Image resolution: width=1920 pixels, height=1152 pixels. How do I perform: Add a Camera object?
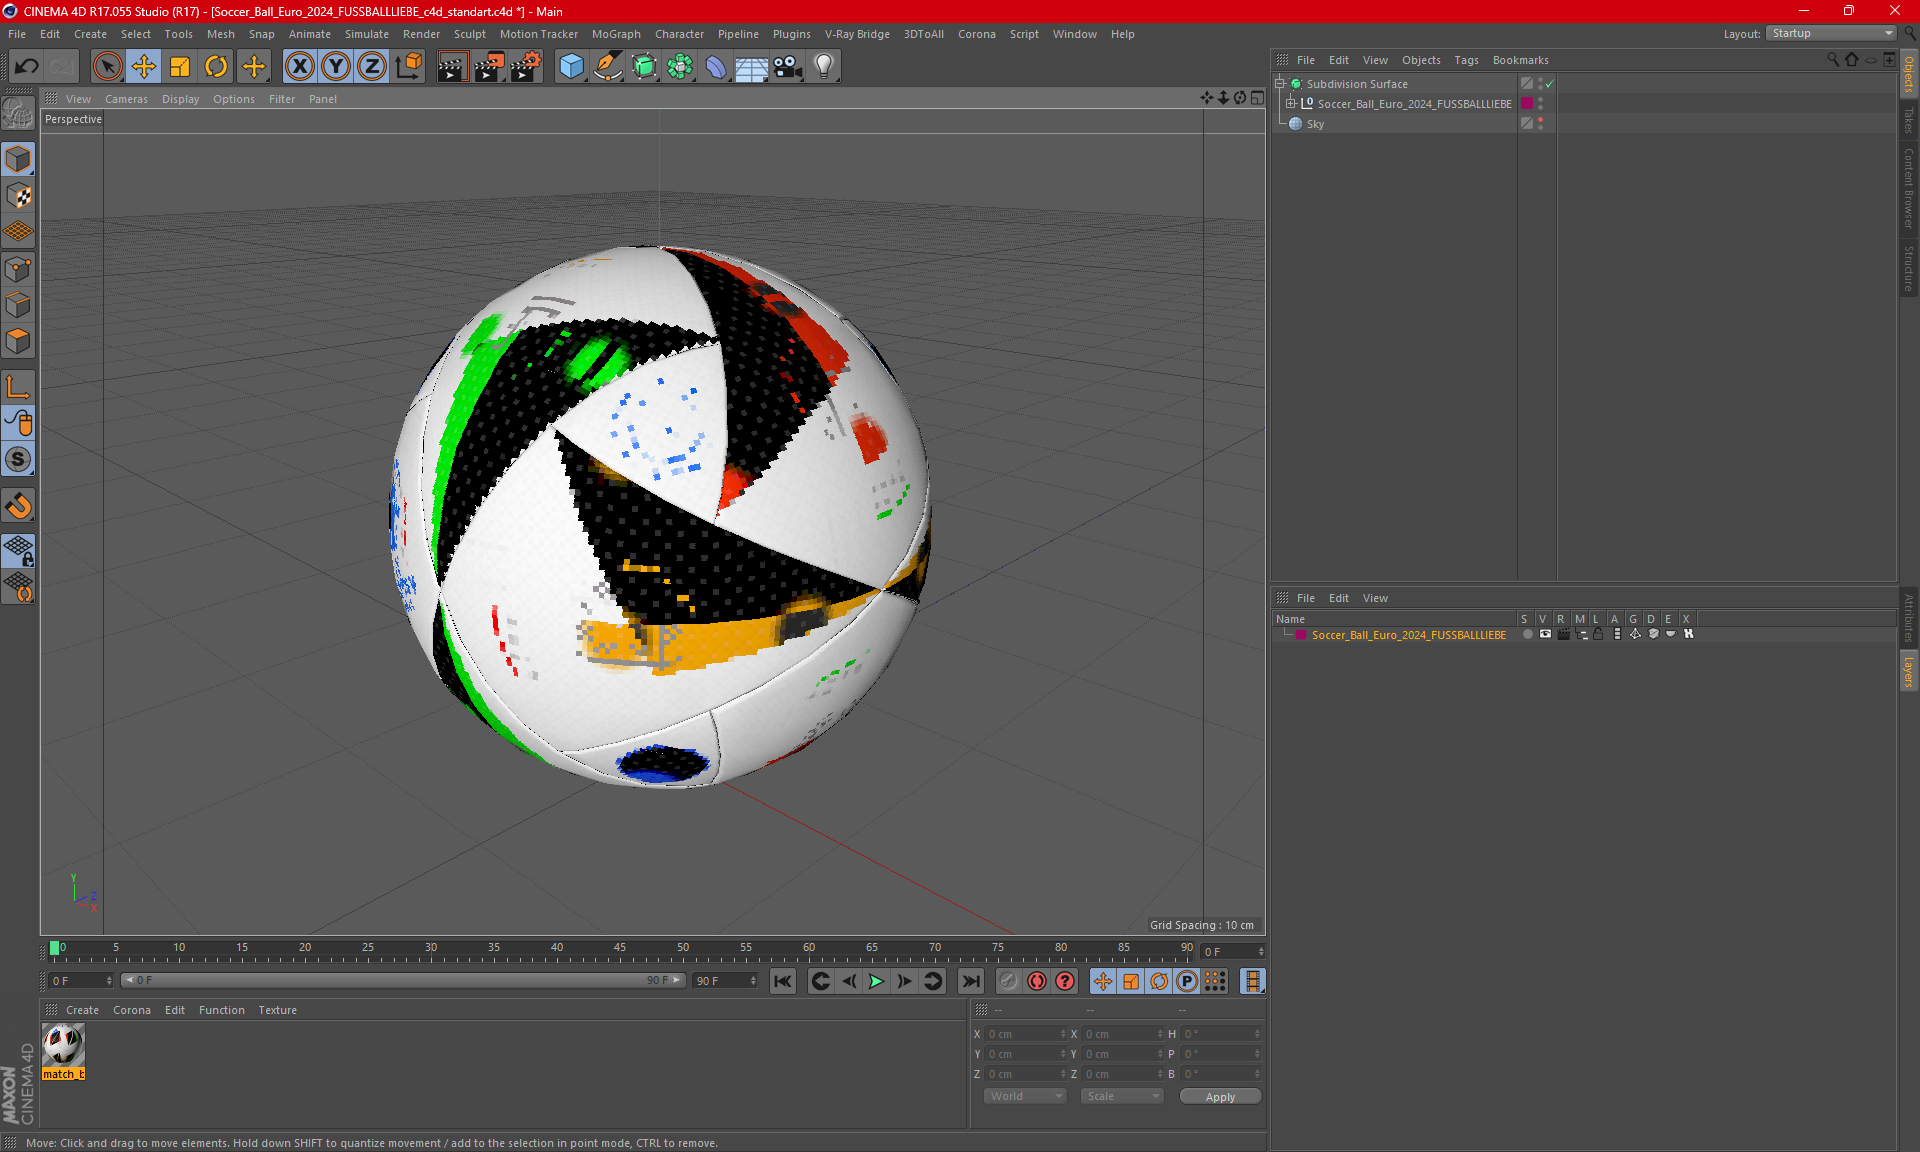[x=788, y=67]
